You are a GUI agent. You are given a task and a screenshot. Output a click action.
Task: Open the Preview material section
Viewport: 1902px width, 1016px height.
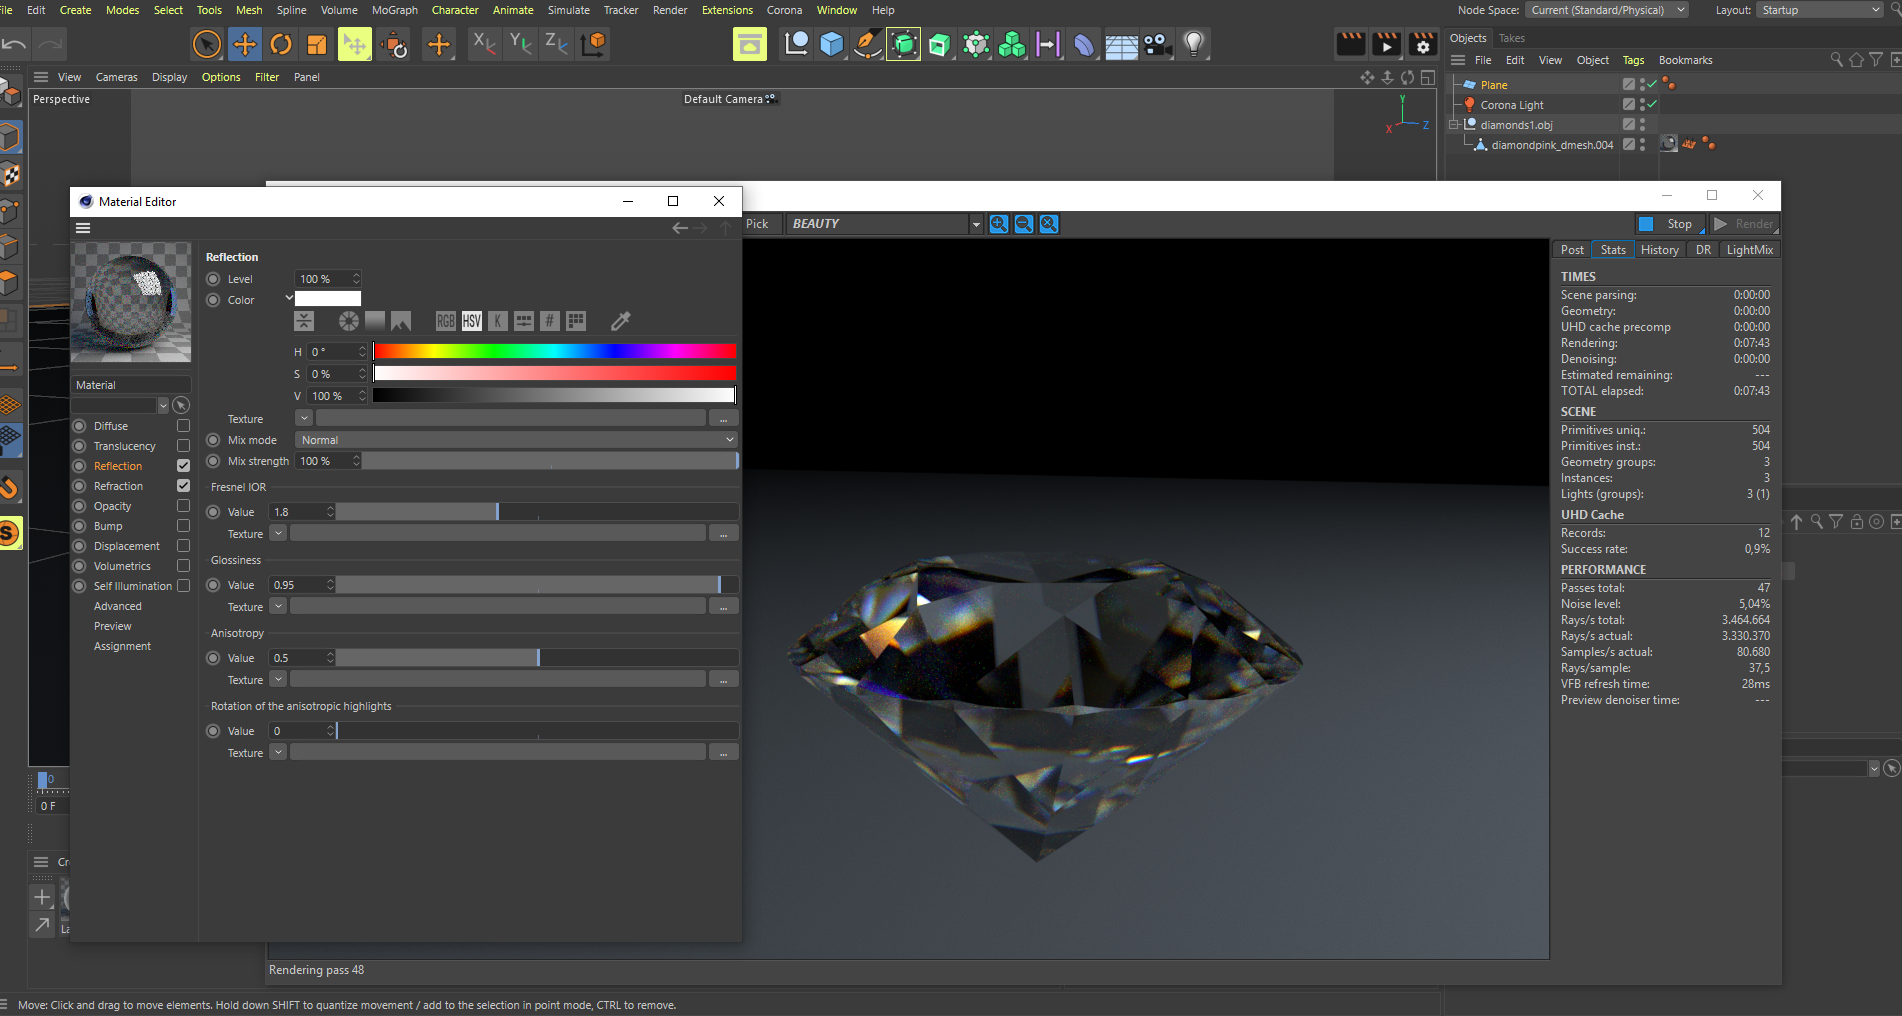click(x=113, y=626)
